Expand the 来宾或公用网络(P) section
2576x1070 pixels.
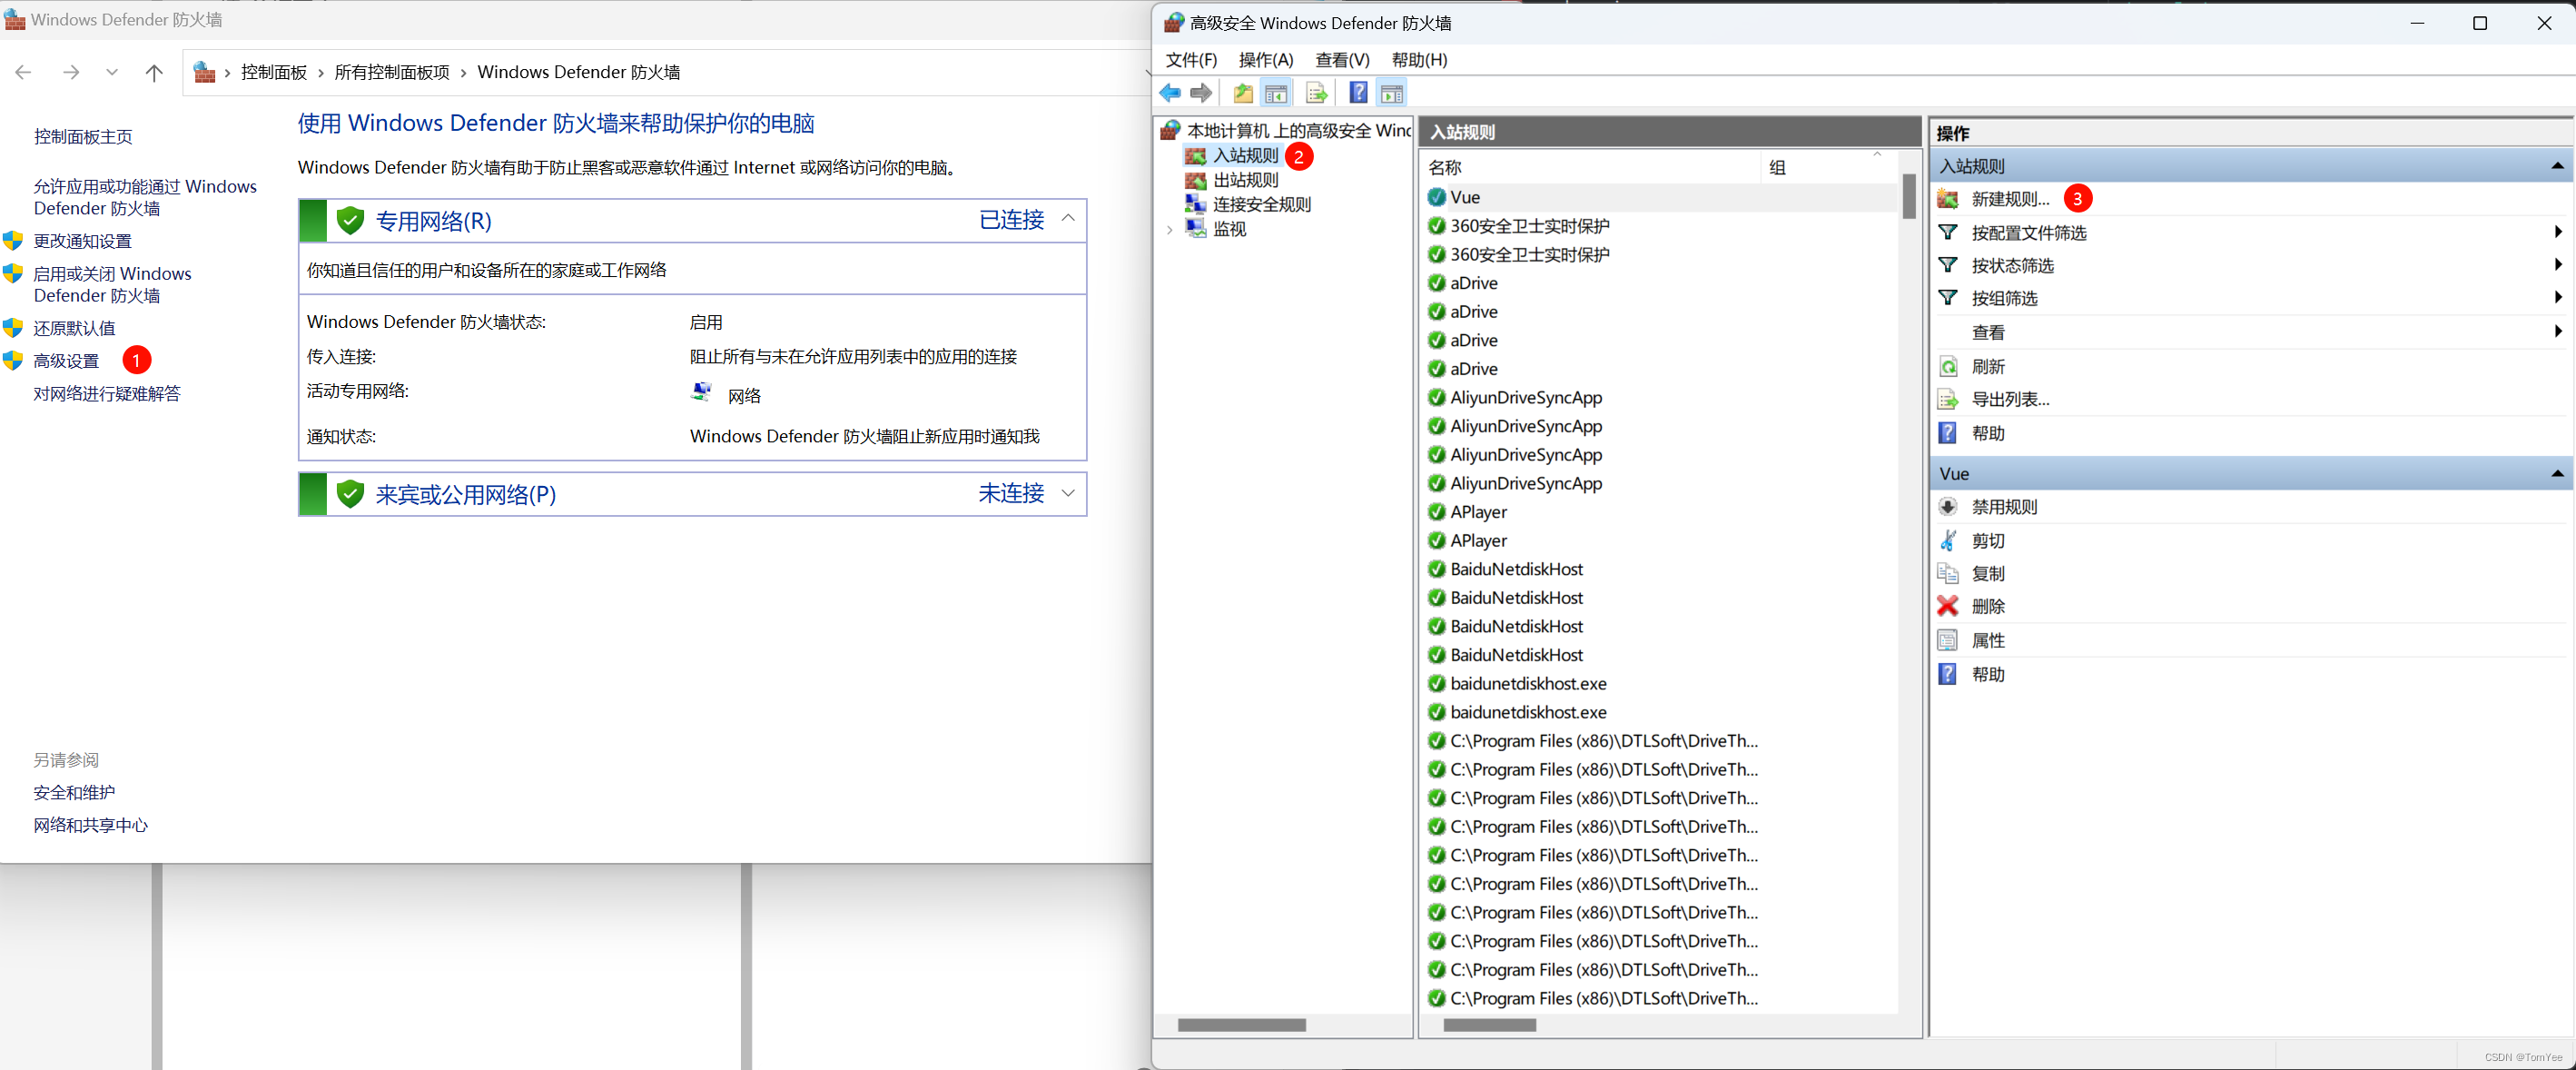tap(1068, 493)
